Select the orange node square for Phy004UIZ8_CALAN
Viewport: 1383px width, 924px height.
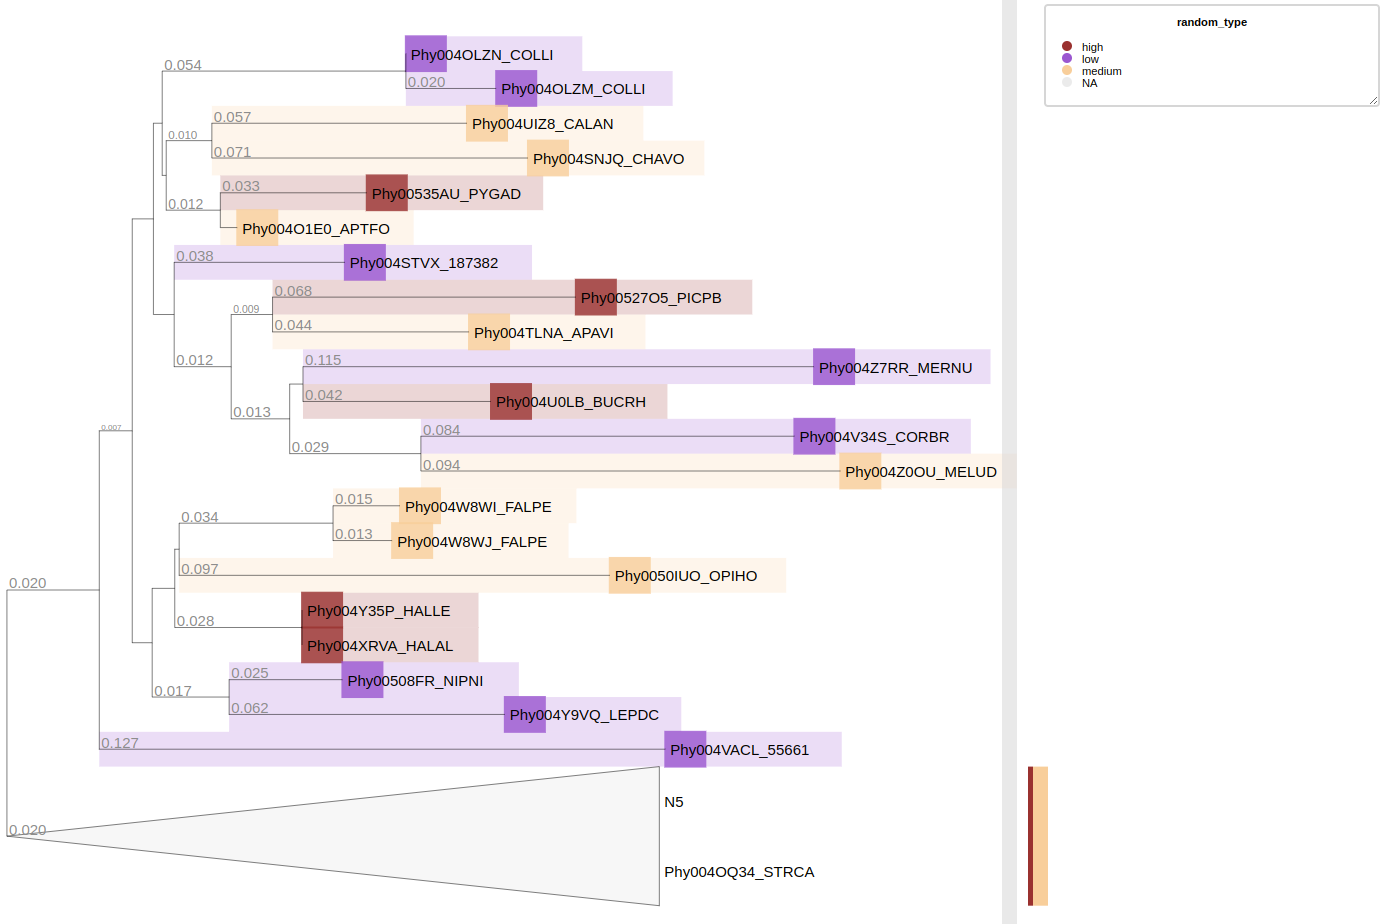[x=486, y=124]
